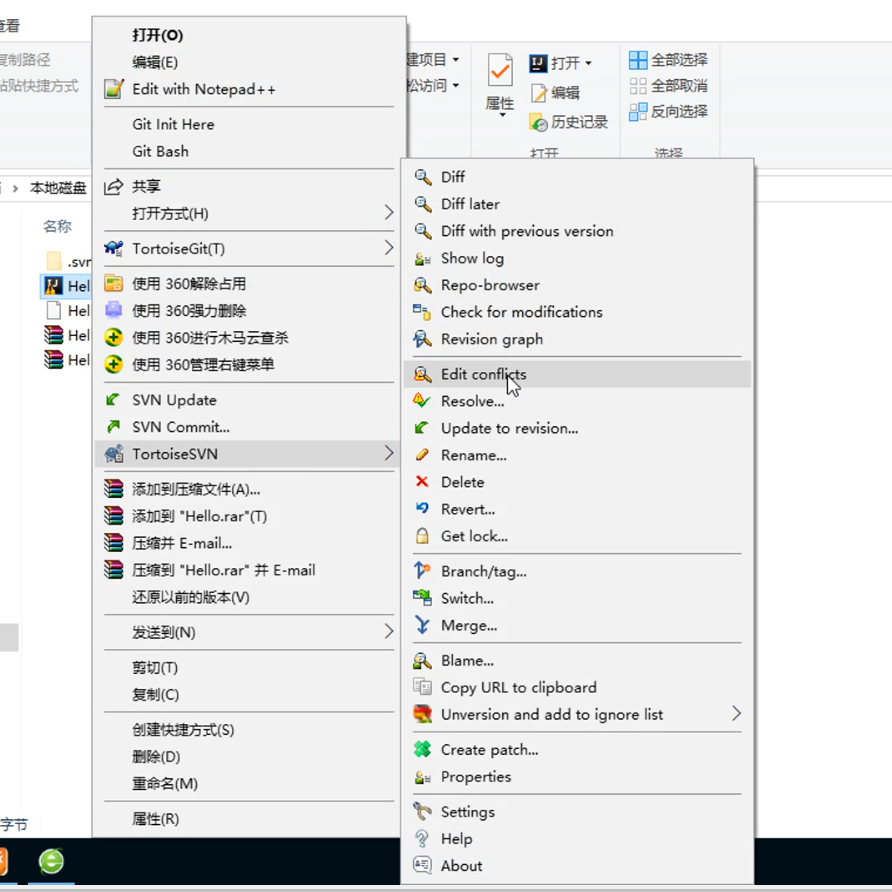The width and height of the screenshot is (892, 892).
Task: Select the .svn folder in file list
Action: 68,262
